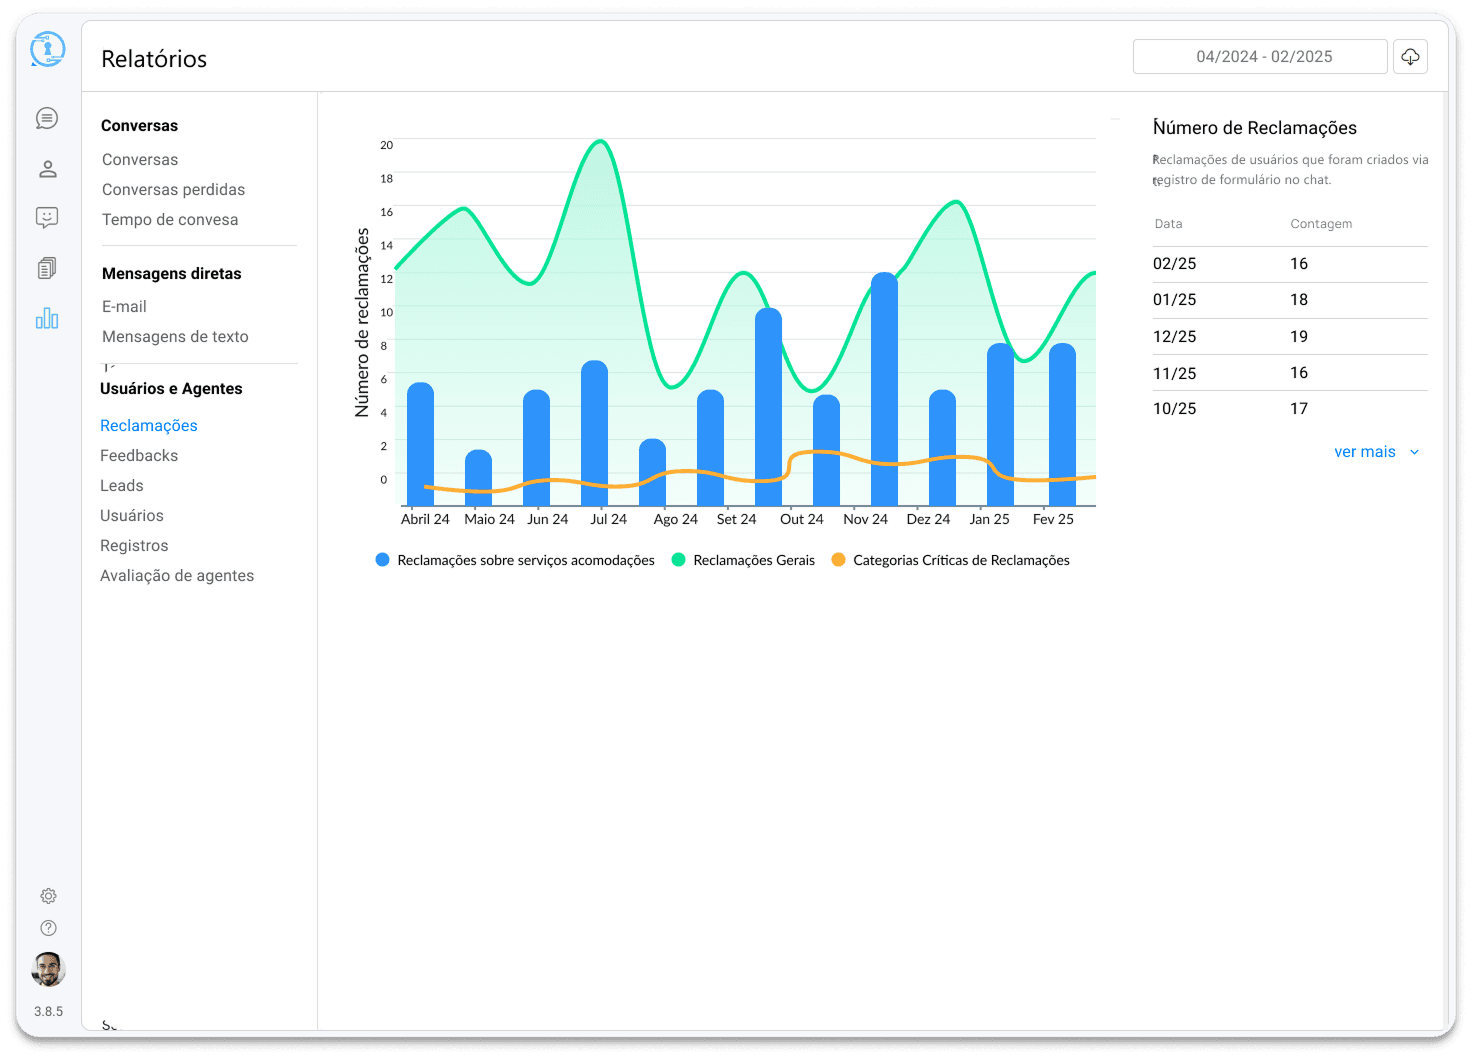Image resolution: width=1472 pixels, height=1056 pixels.
Task: Open the user profile avatar photo
Action: (x=48, y=969)
